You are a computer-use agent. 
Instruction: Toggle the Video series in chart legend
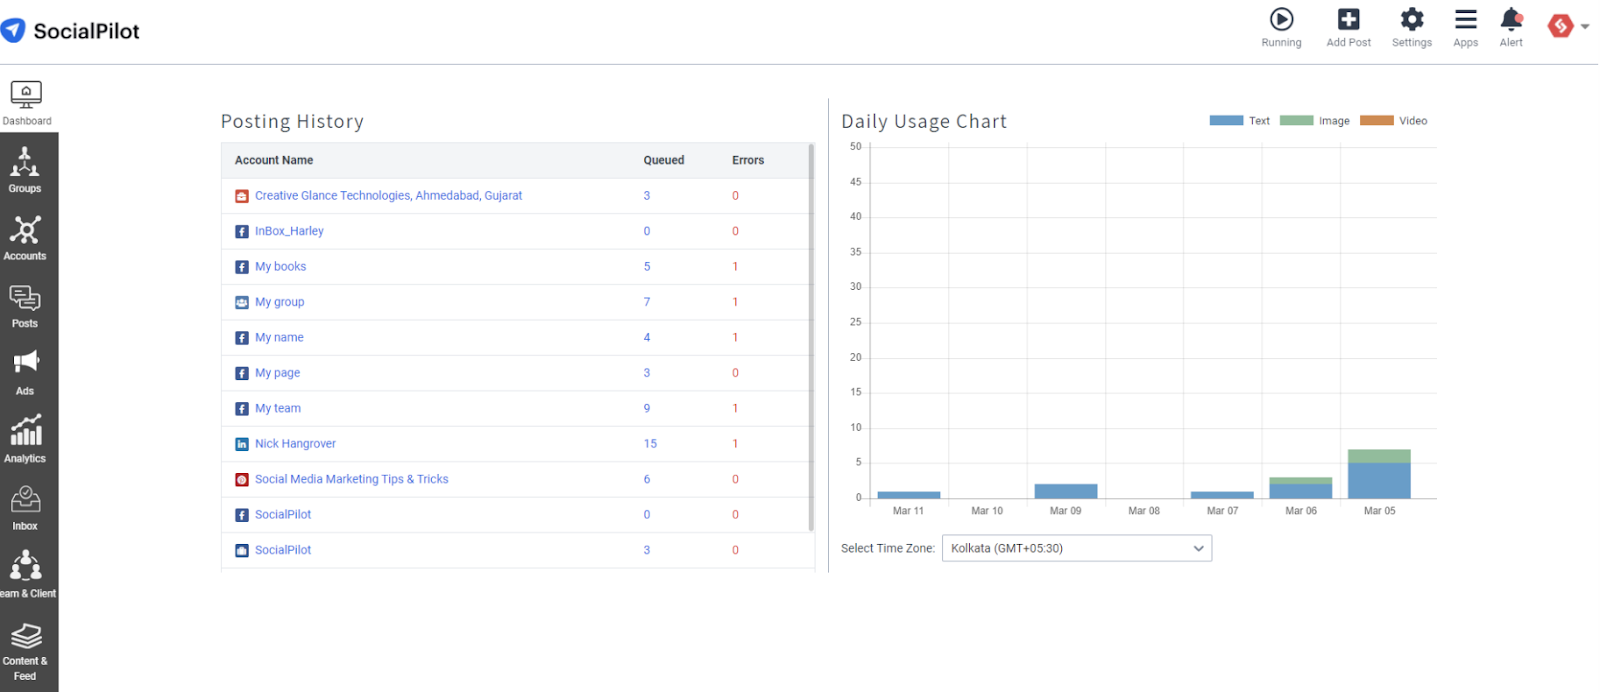click(x=1393, y=121)
